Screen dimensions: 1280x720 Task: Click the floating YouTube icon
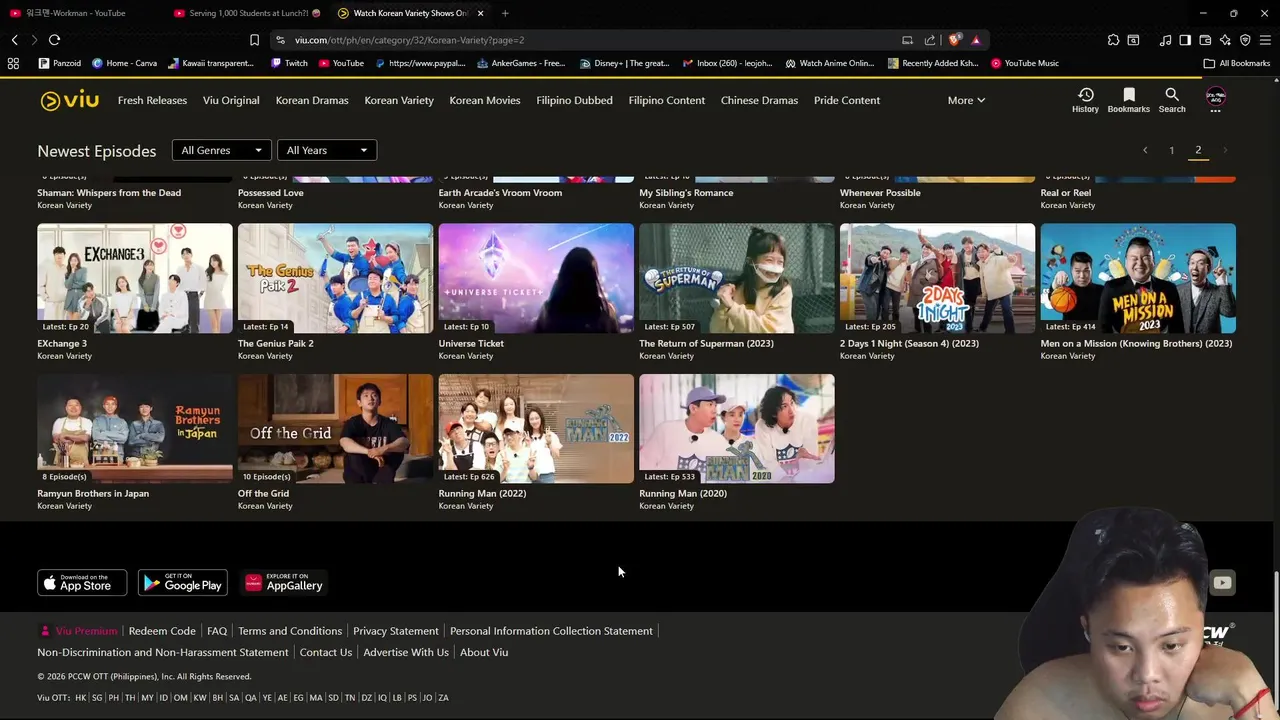click(1222, 583)
